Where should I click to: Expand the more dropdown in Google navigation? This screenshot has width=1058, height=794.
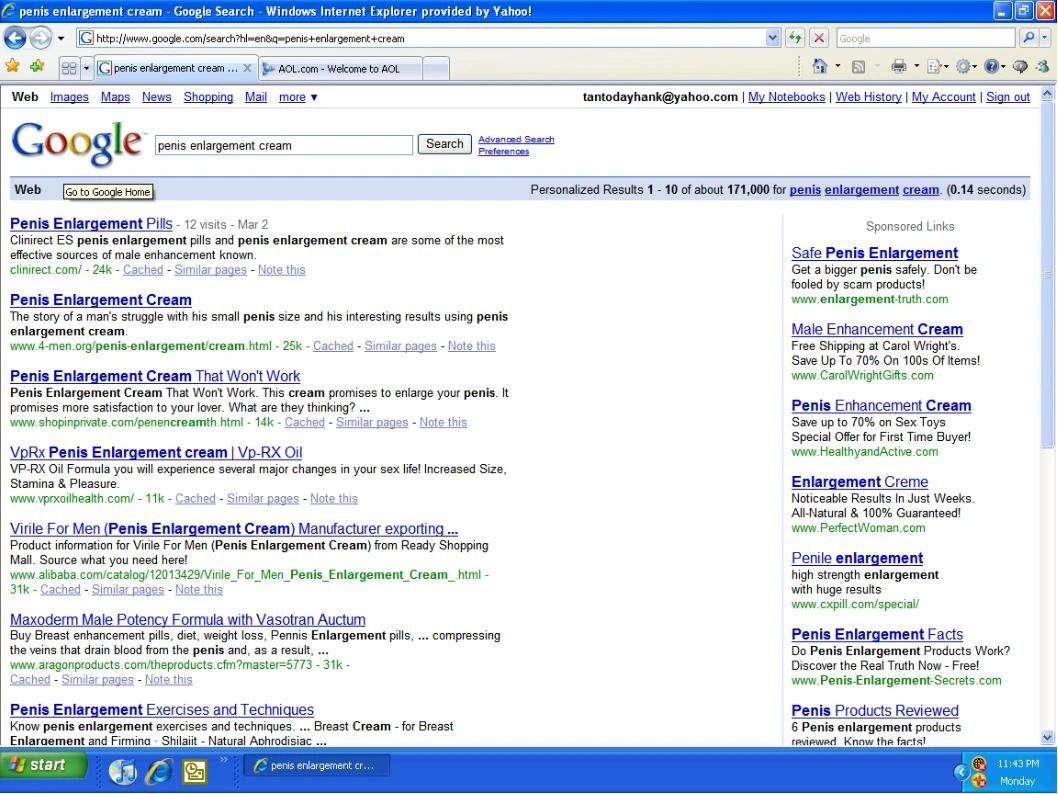[298, 97]
